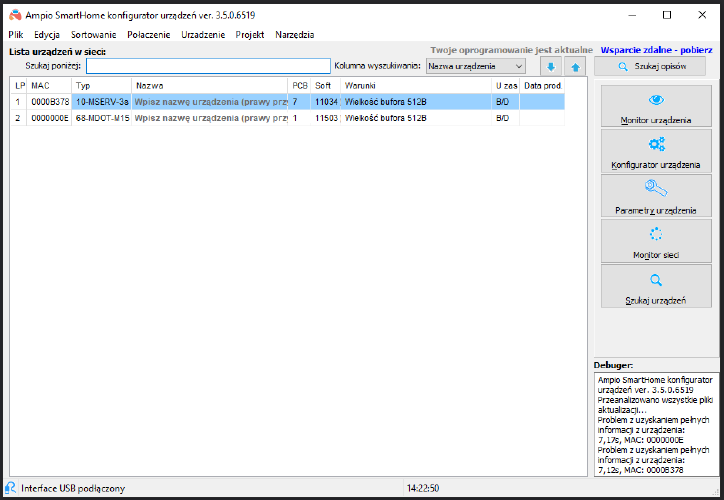Screen dimensions: 724x500
Task: Click the U zas column header
Action: pyautogui.click(x=506, y=85)
